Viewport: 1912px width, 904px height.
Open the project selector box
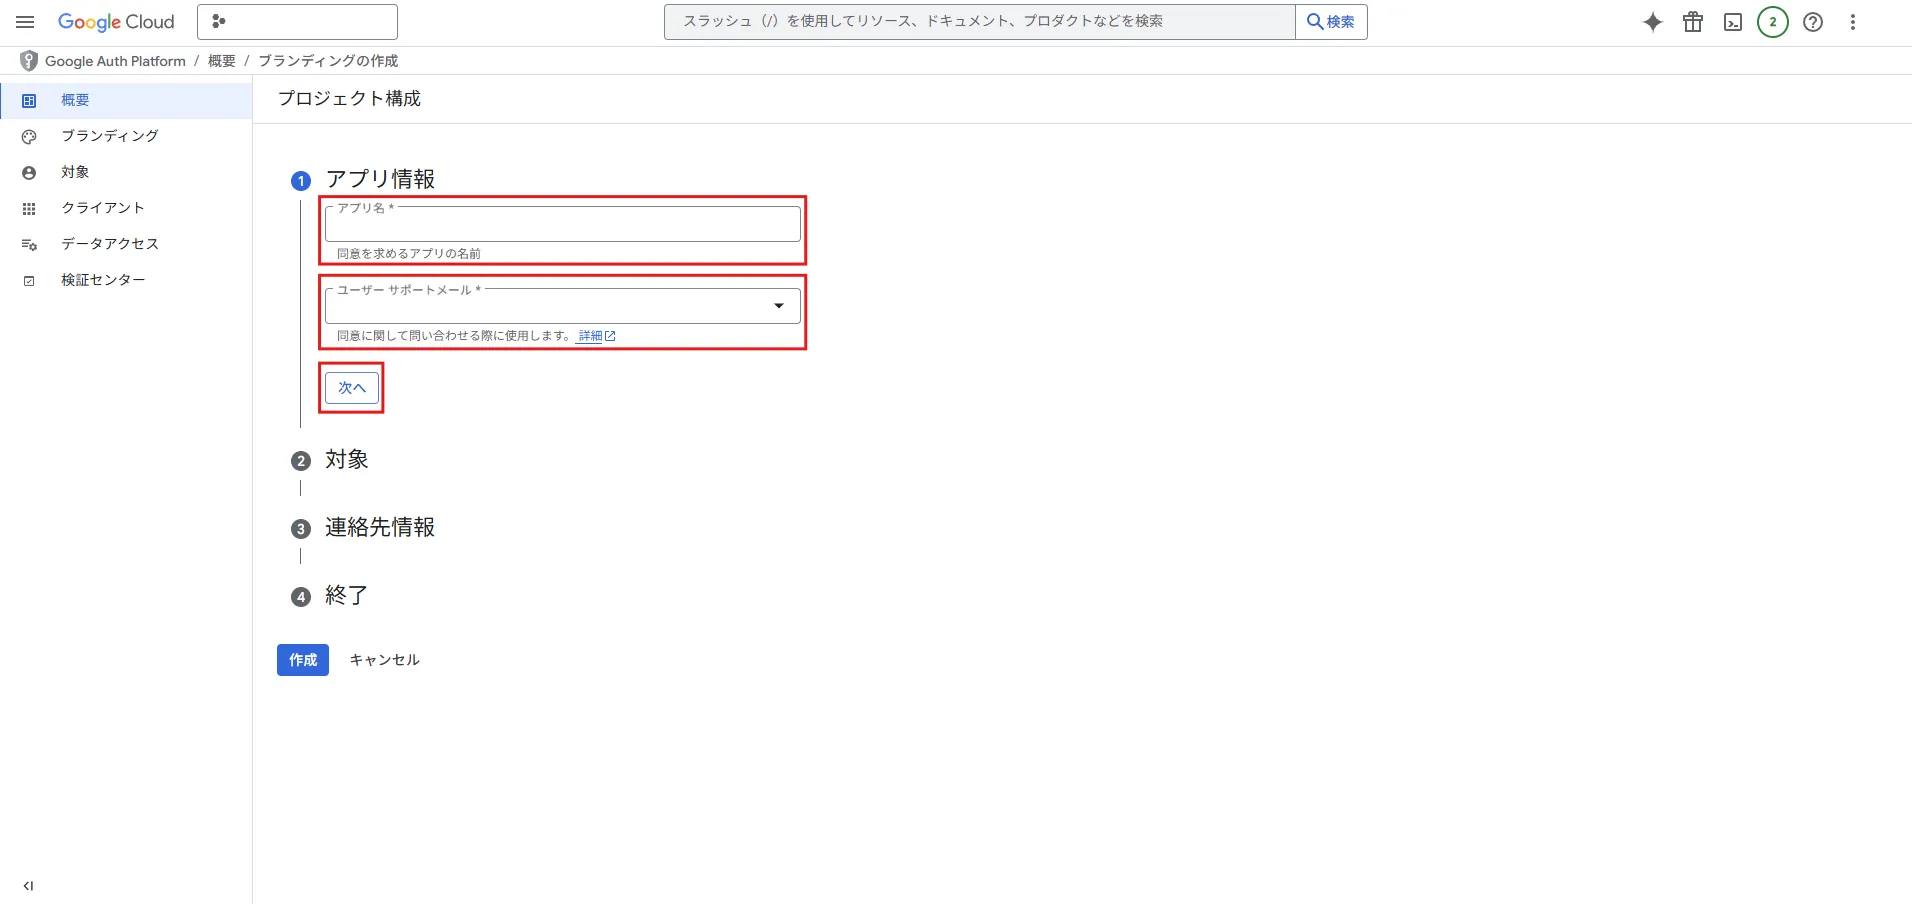297,22
